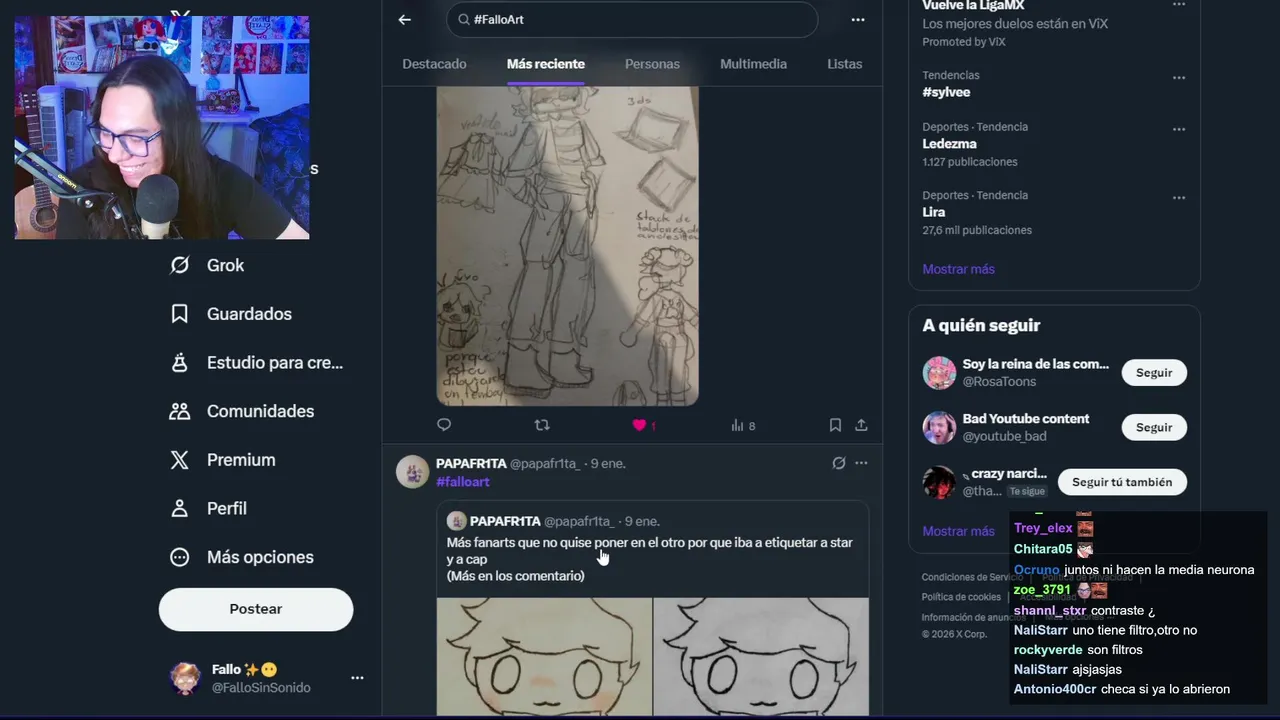
Task: Switch to the Multimedia tab
Action: click(x=753, y=64)
